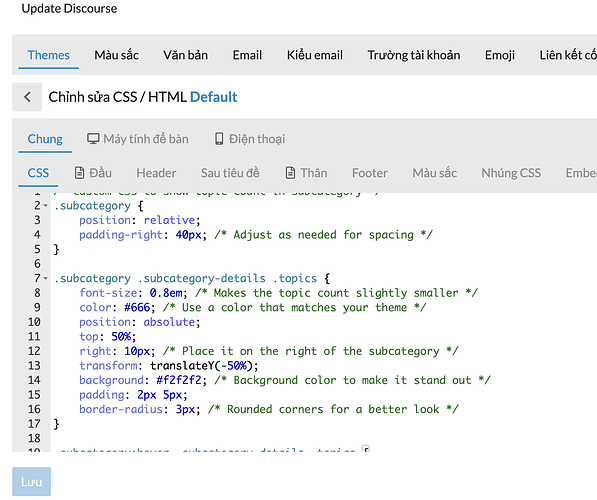597x500 pixels.
Task: Click the document icon beside Đầu
Action: (x=79, y=173)
